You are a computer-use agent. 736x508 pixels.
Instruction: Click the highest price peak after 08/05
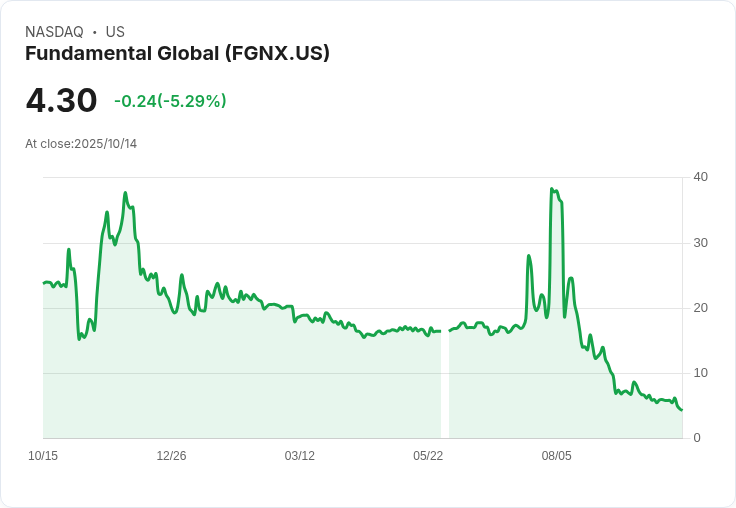click(552, 189)
